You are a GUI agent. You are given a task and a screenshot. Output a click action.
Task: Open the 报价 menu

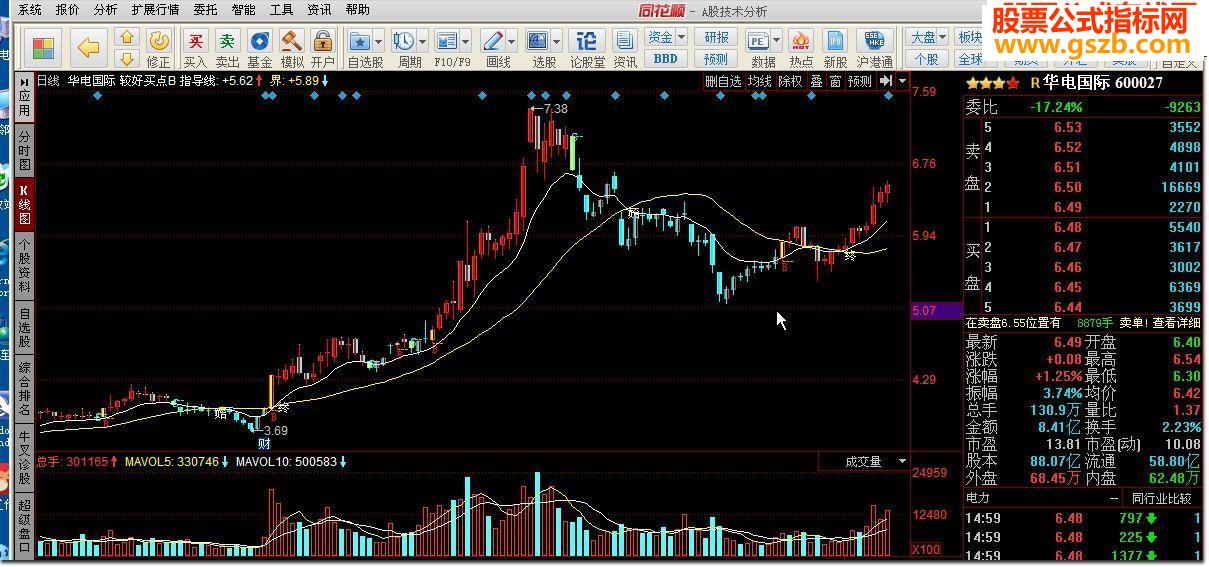coord(68,10)
